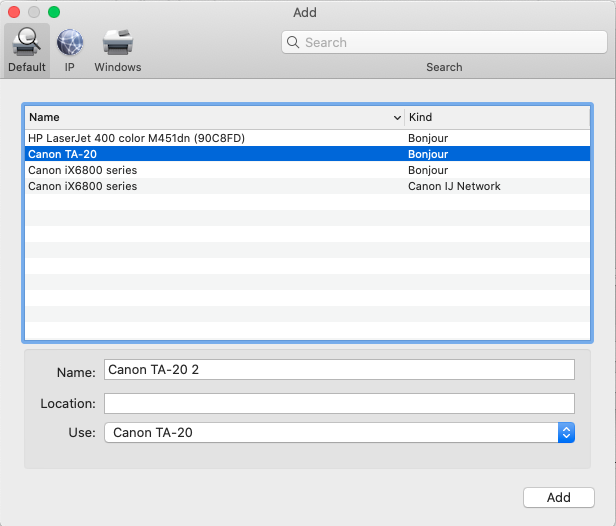Viewport: 616px width, 526px height.
Task: Select the Canon TA-20 printer row
Action: [307, 154]
